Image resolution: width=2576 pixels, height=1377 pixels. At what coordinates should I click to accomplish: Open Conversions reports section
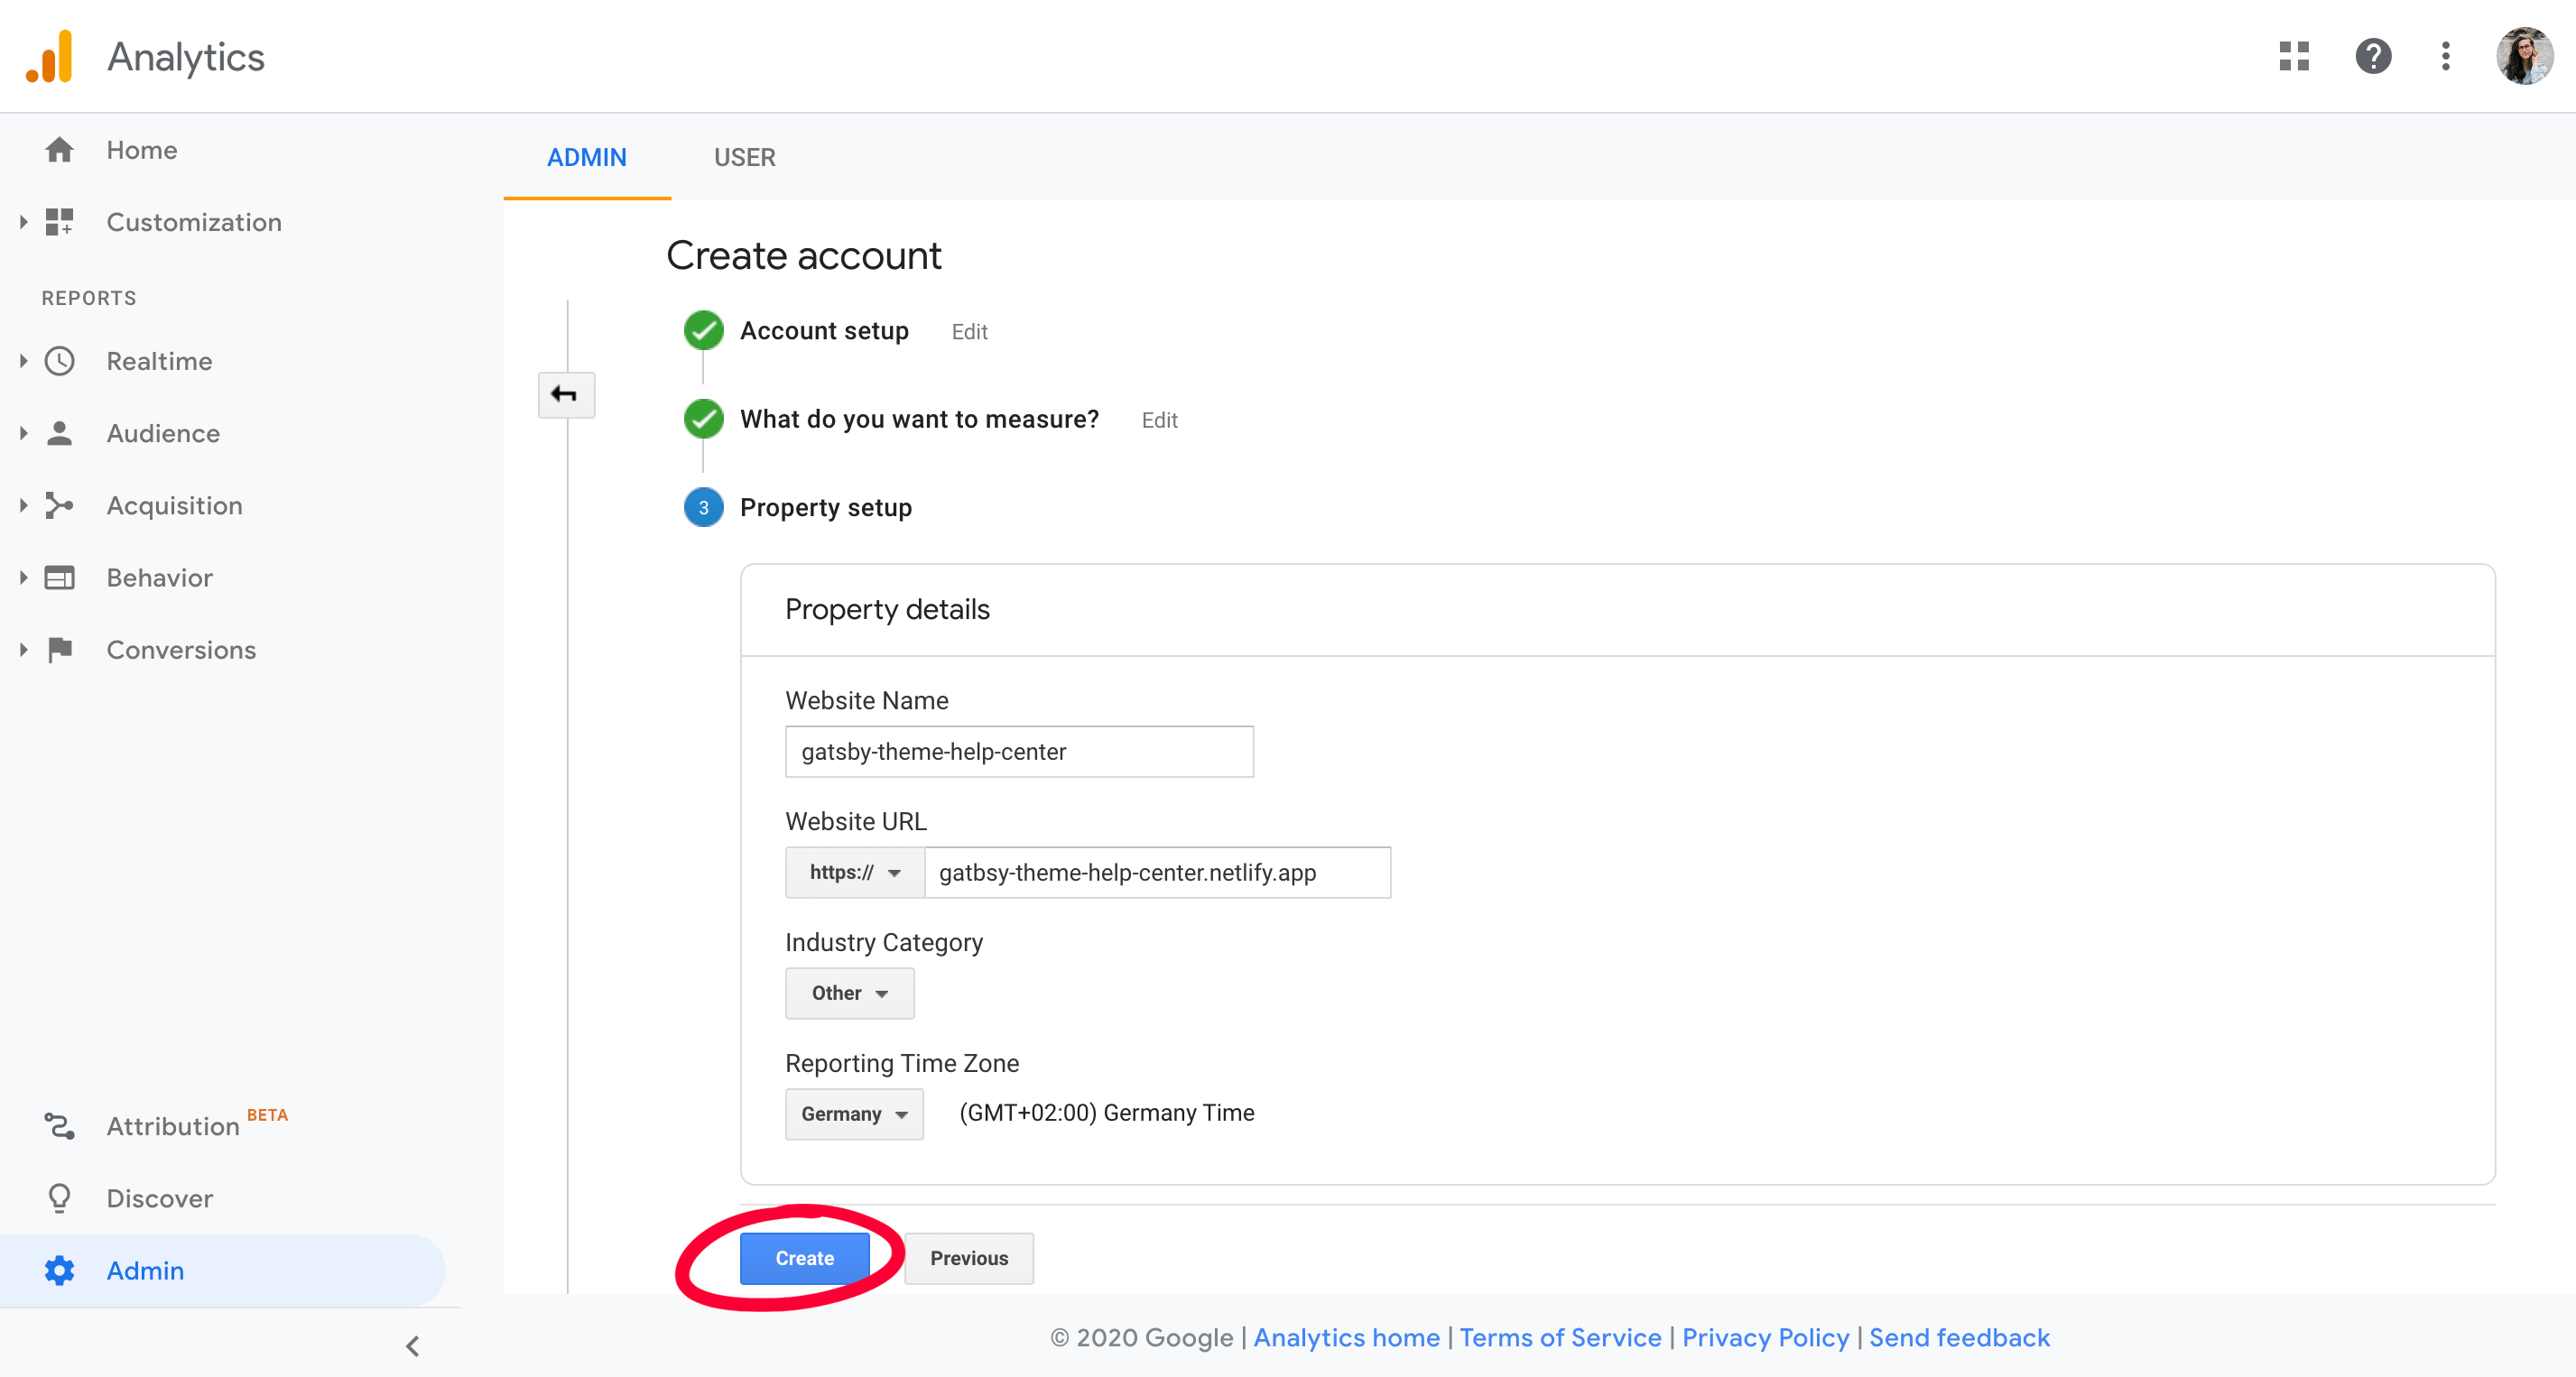coord(181,650)
